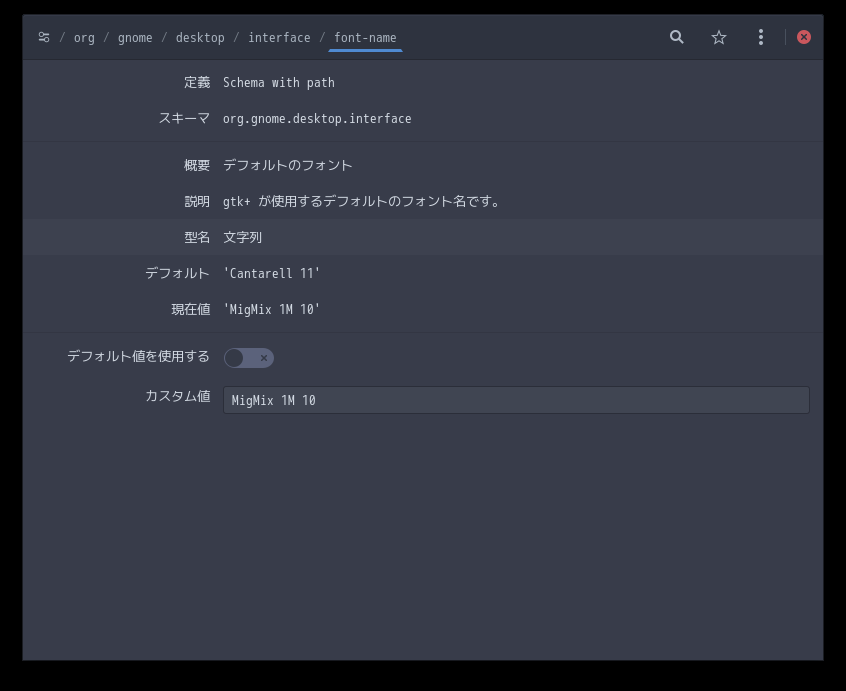Image resolution: width=846 pixels, height=691 pixels.
Task: Click the dconf root path icon
Action: [x=44, y=37]
